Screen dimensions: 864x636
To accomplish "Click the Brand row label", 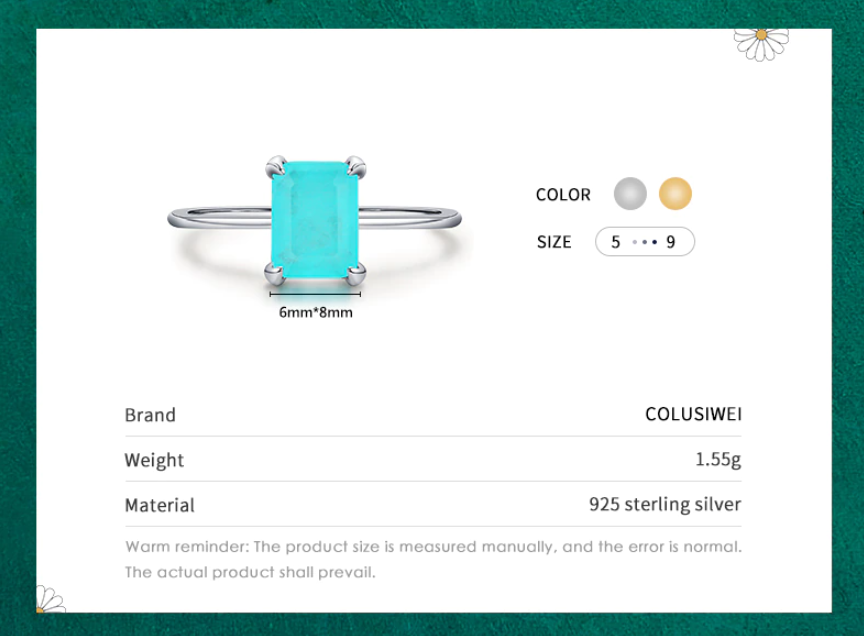I will (150, 415).
